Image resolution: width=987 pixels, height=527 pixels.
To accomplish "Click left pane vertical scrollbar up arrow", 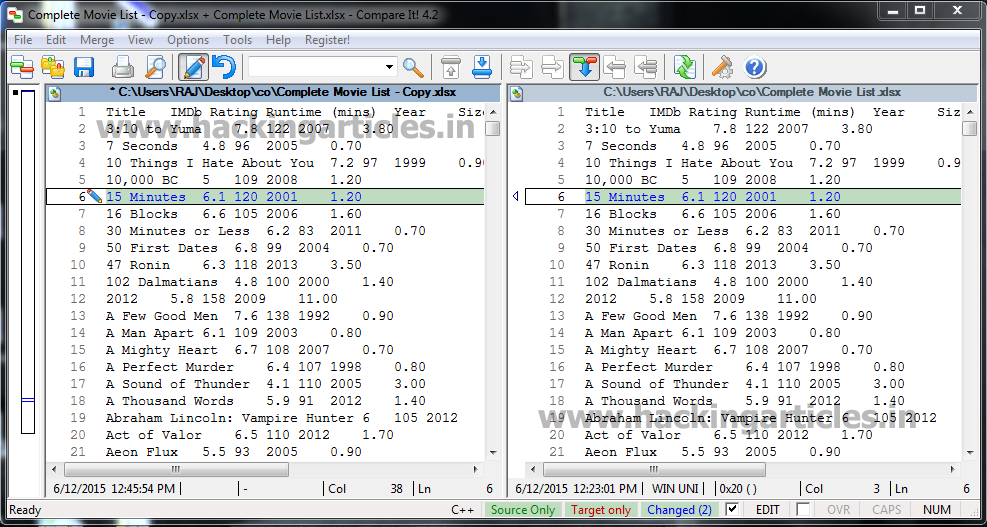I will coord(492,111).
